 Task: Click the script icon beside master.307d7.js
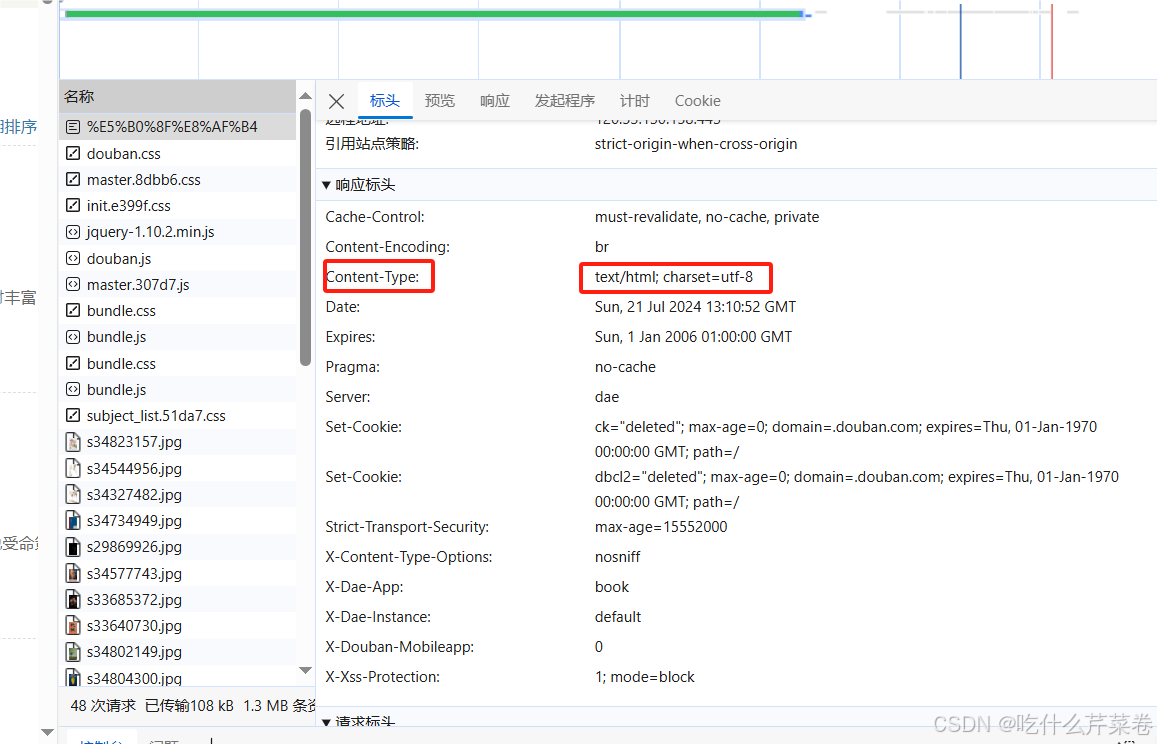pyautogui.click(x=72, y=284)
